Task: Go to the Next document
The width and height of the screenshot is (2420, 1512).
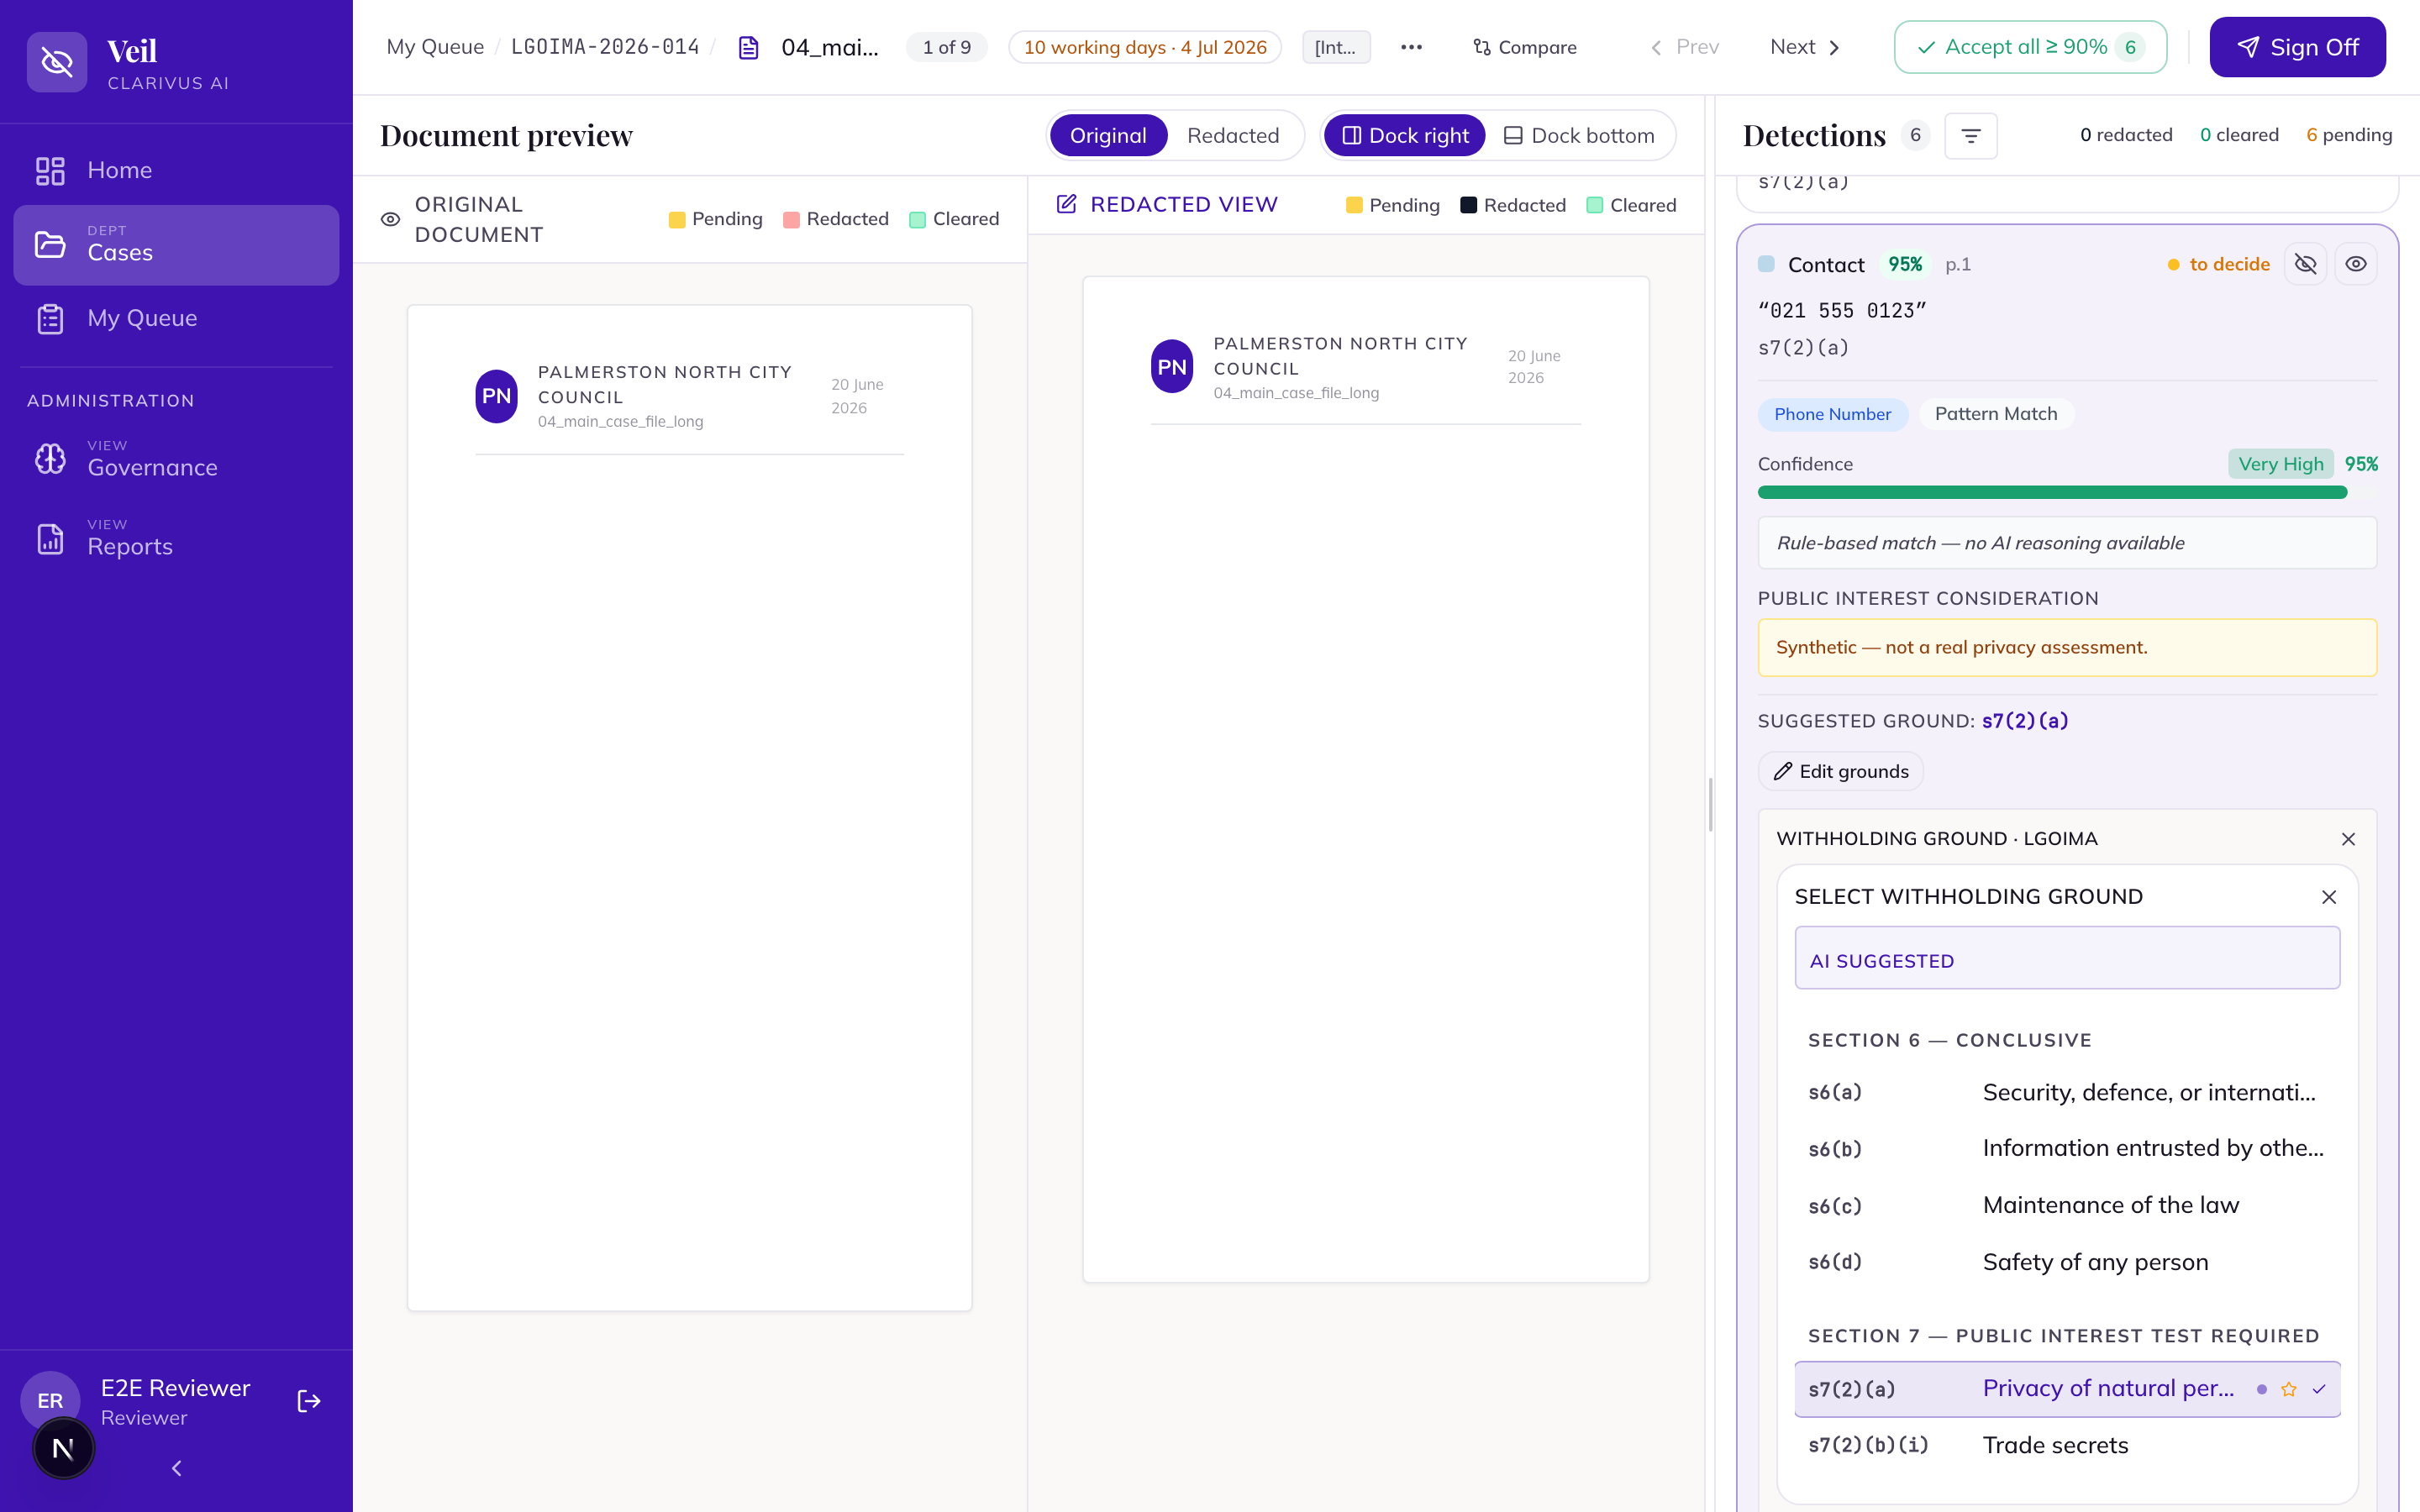Action: tap(1805, 47)
